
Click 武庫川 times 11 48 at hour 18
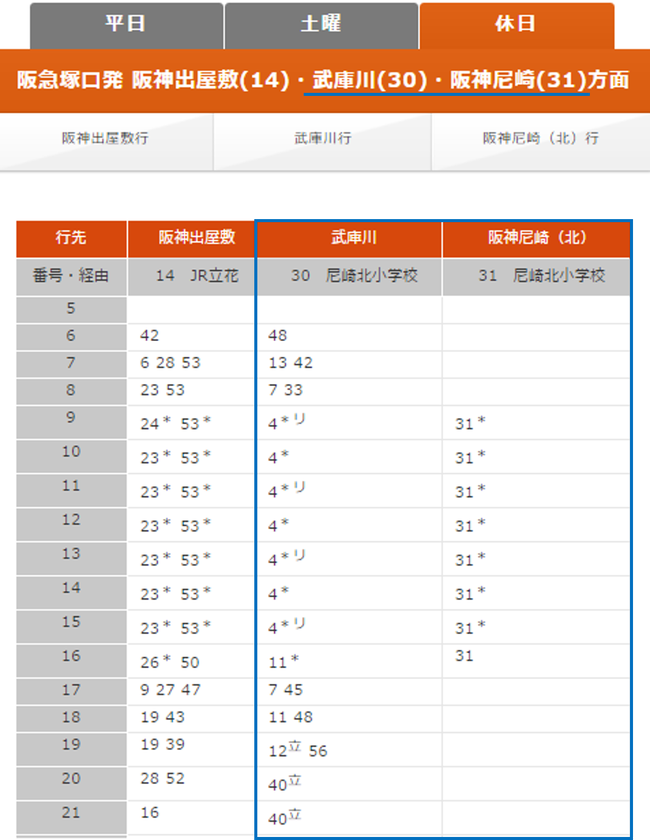(x=290, y=718)
